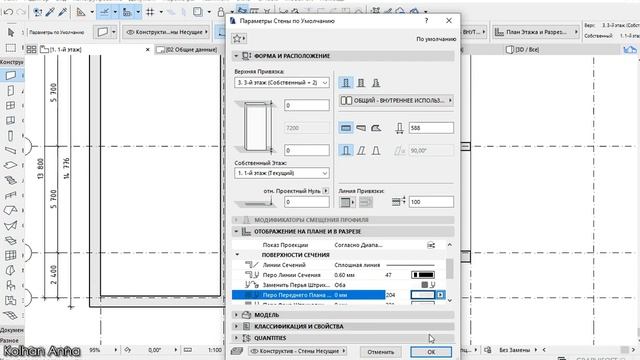This screenshot has width=640, height=360.
Task: Select the Marquee tool
Action: [x=11, y=48]
